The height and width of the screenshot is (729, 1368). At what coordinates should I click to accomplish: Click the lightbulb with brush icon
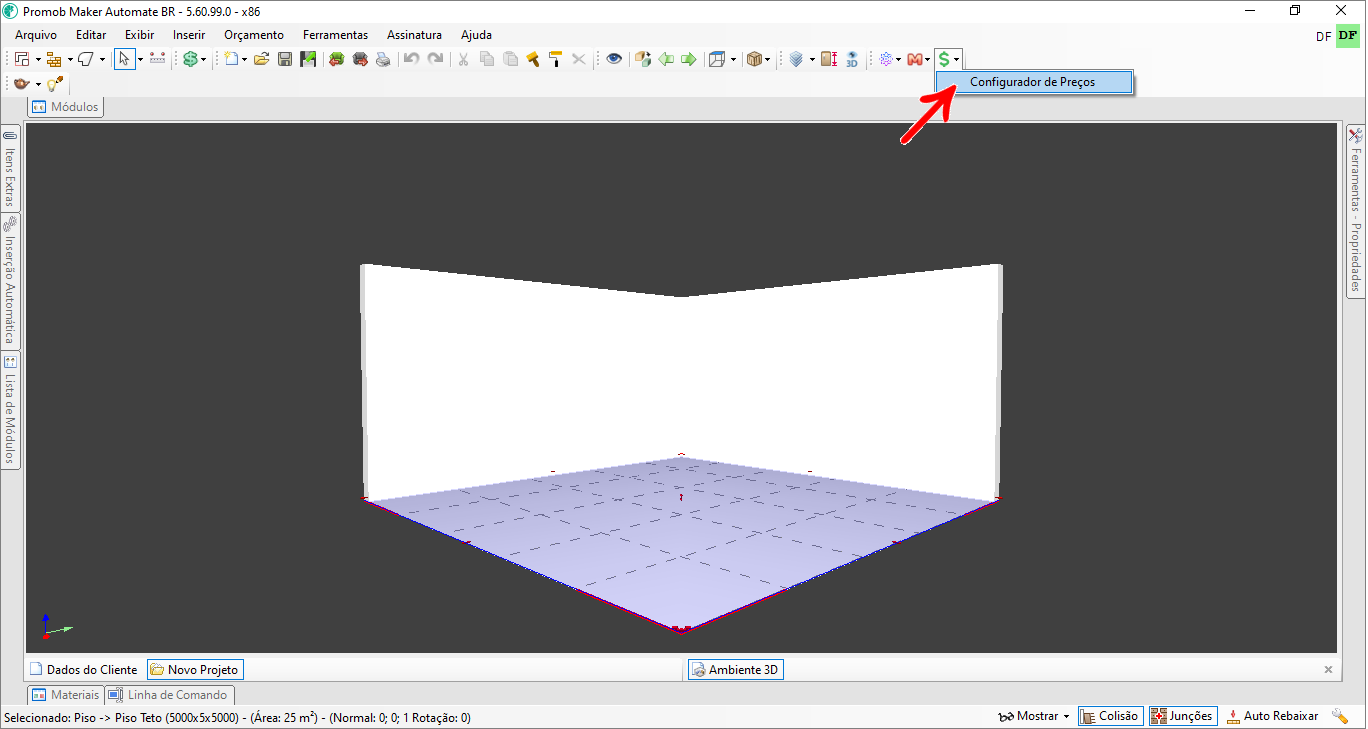[x=54, y=84]
